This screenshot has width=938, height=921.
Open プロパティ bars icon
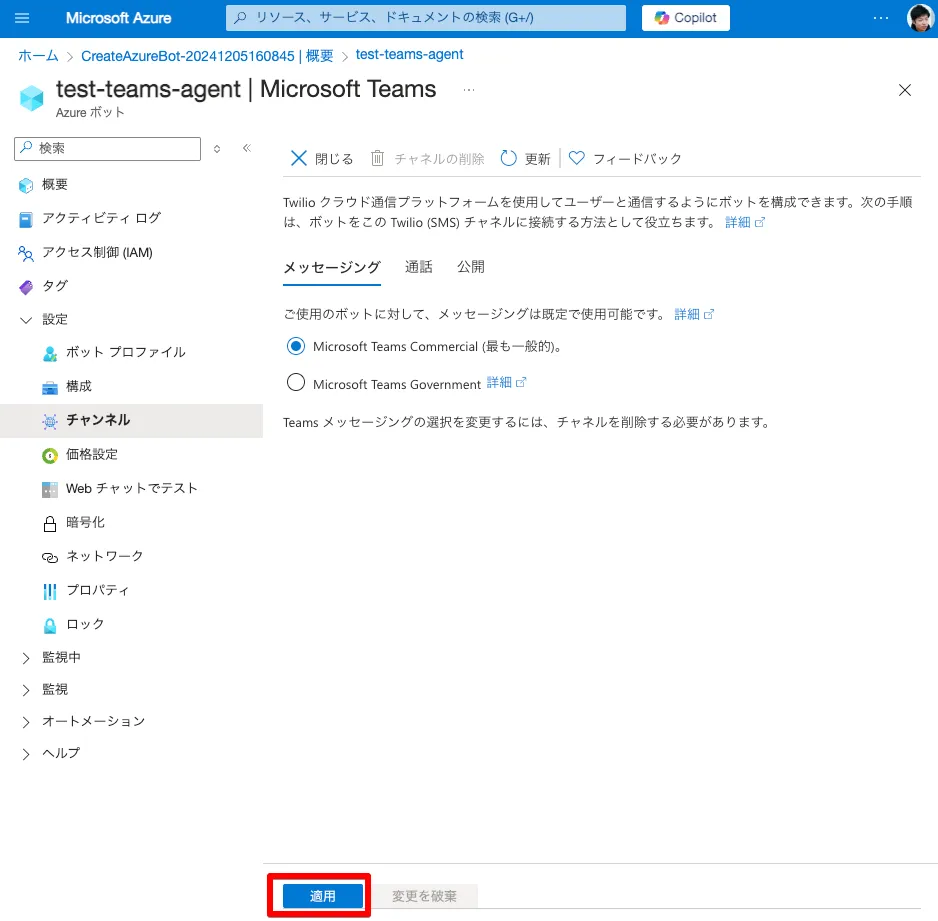tap(50, 591)
